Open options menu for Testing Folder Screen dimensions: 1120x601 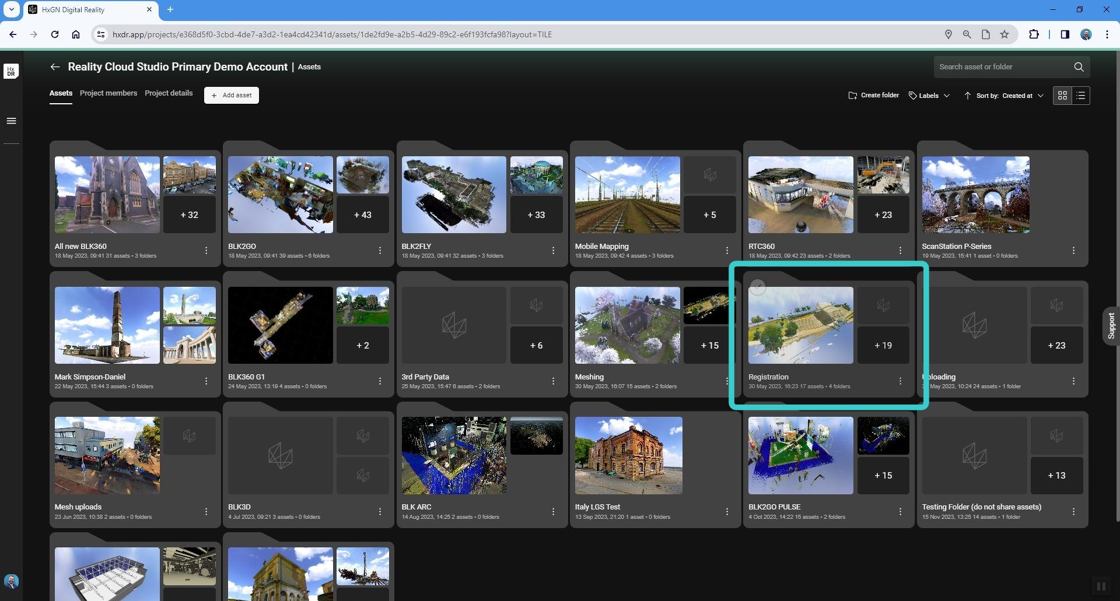1074,512
